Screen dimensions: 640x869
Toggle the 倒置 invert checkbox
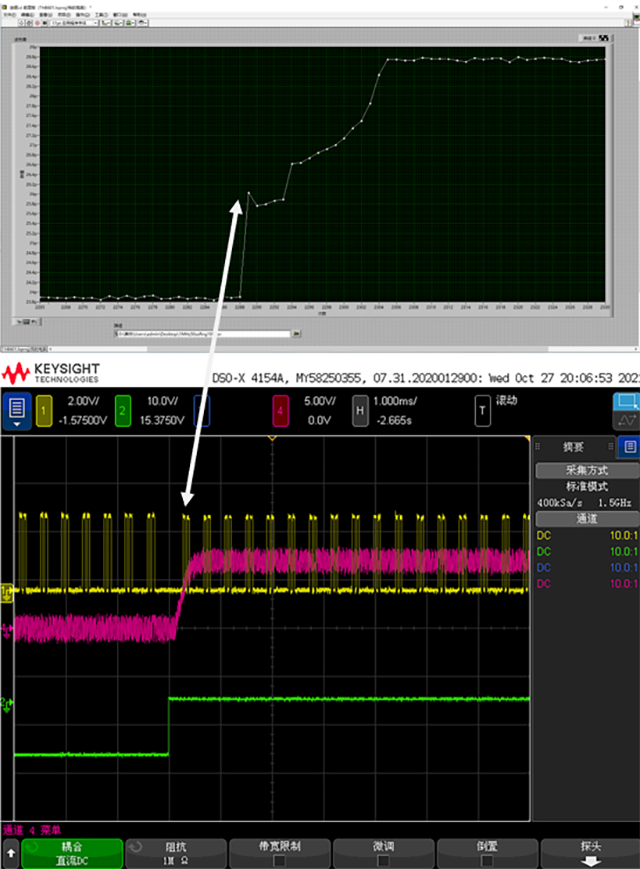[487, 859]
